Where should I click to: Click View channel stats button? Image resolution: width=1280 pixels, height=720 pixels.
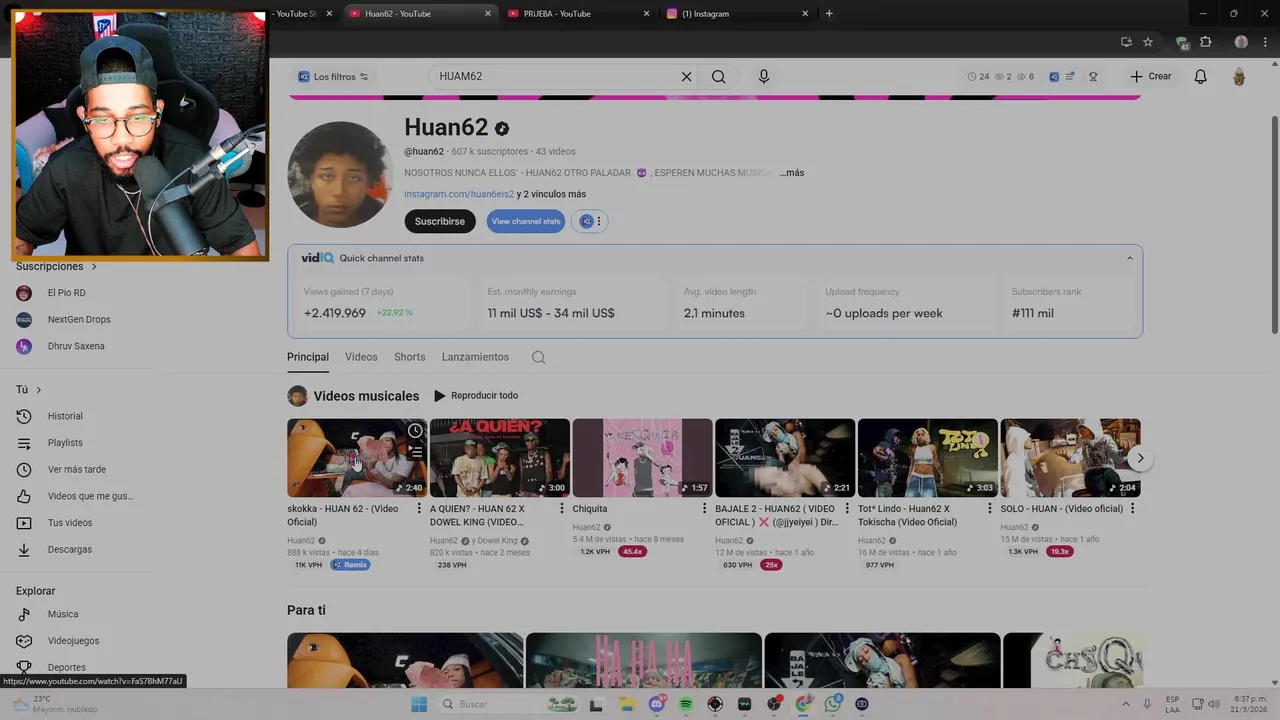tap(526, 221)
